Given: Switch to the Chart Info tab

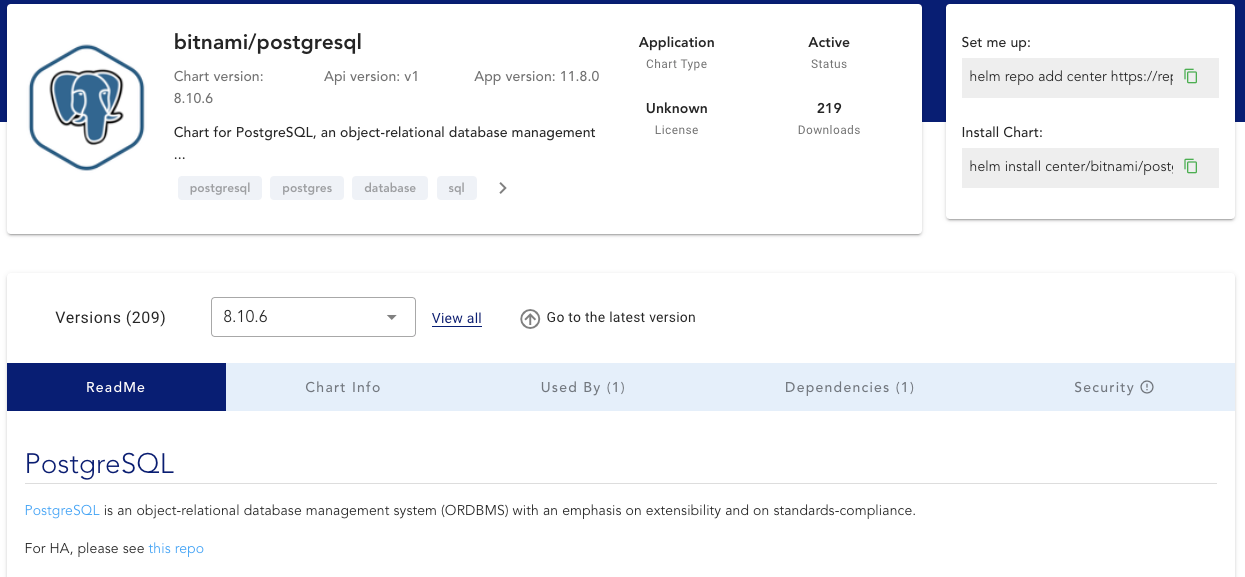Looking at the screenshot, I should pyautogui.click(x=343, y=387).
